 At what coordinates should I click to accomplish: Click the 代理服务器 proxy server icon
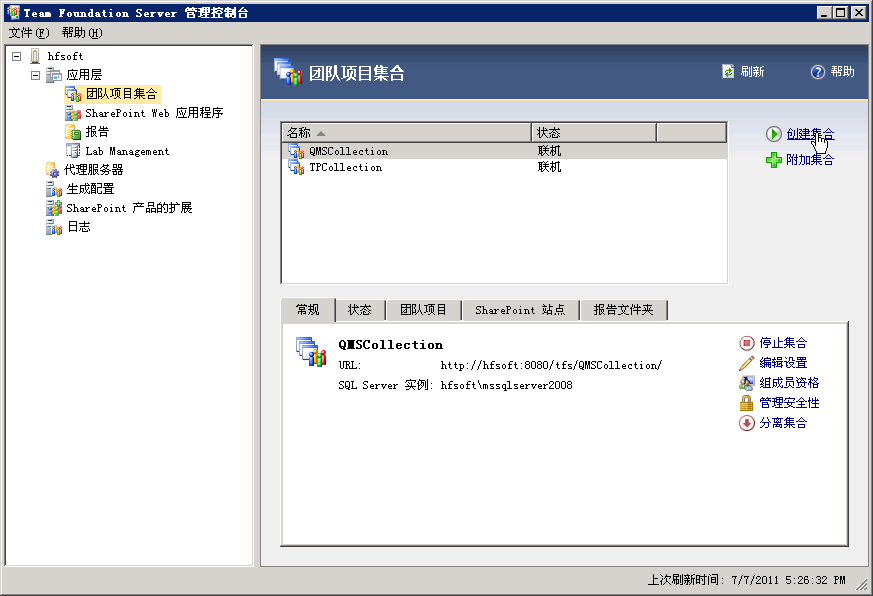[x=53, y=170]
